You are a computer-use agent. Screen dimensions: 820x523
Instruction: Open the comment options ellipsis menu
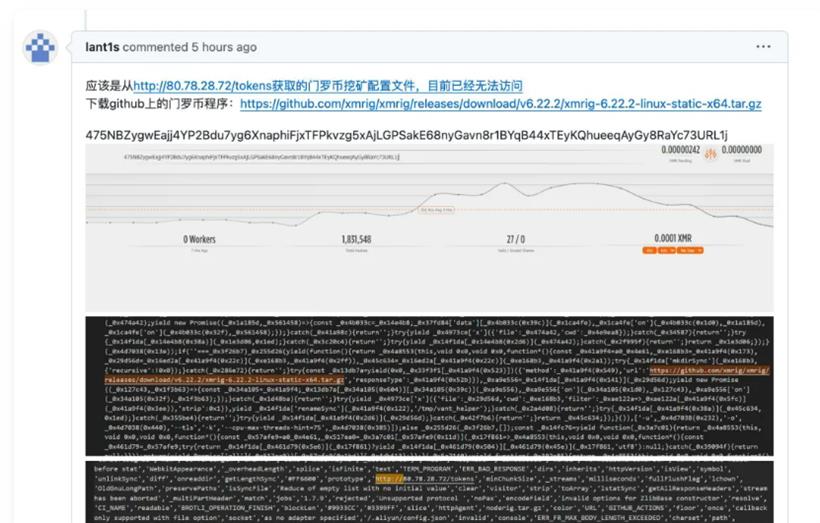click(763, 47)
